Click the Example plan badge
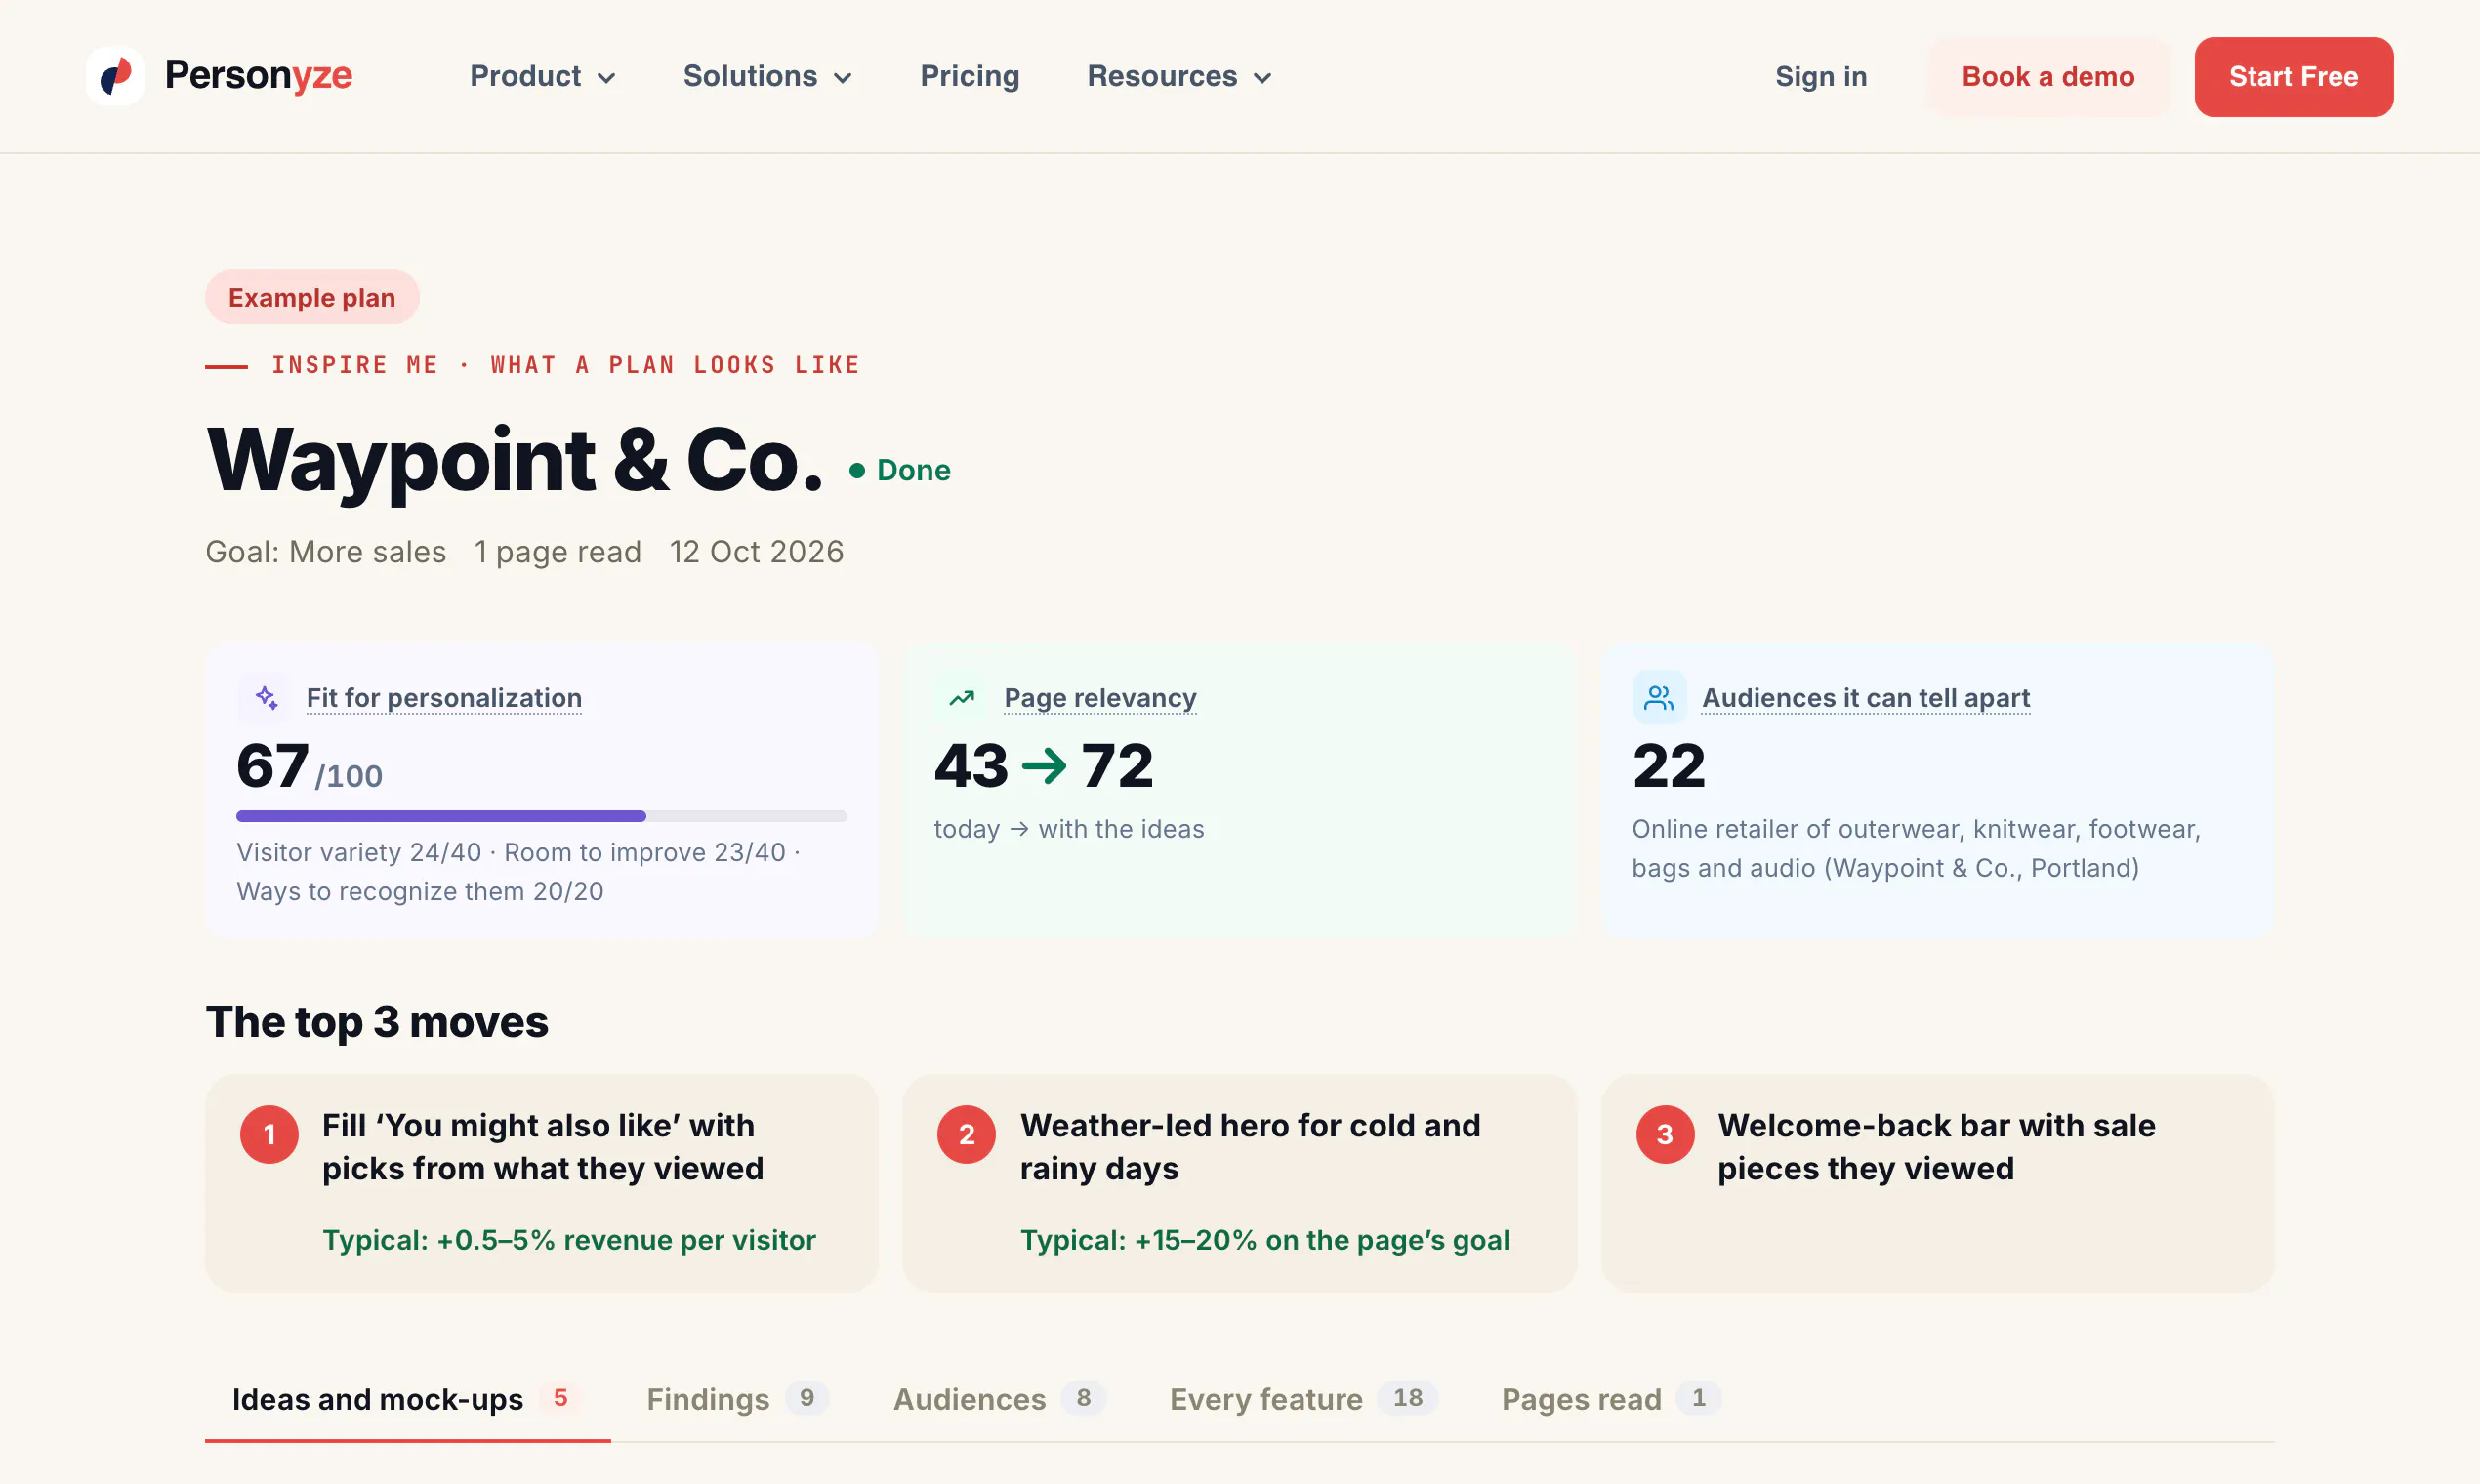The height and width of the screenshot is (1484, 2480). click(312, 297)
